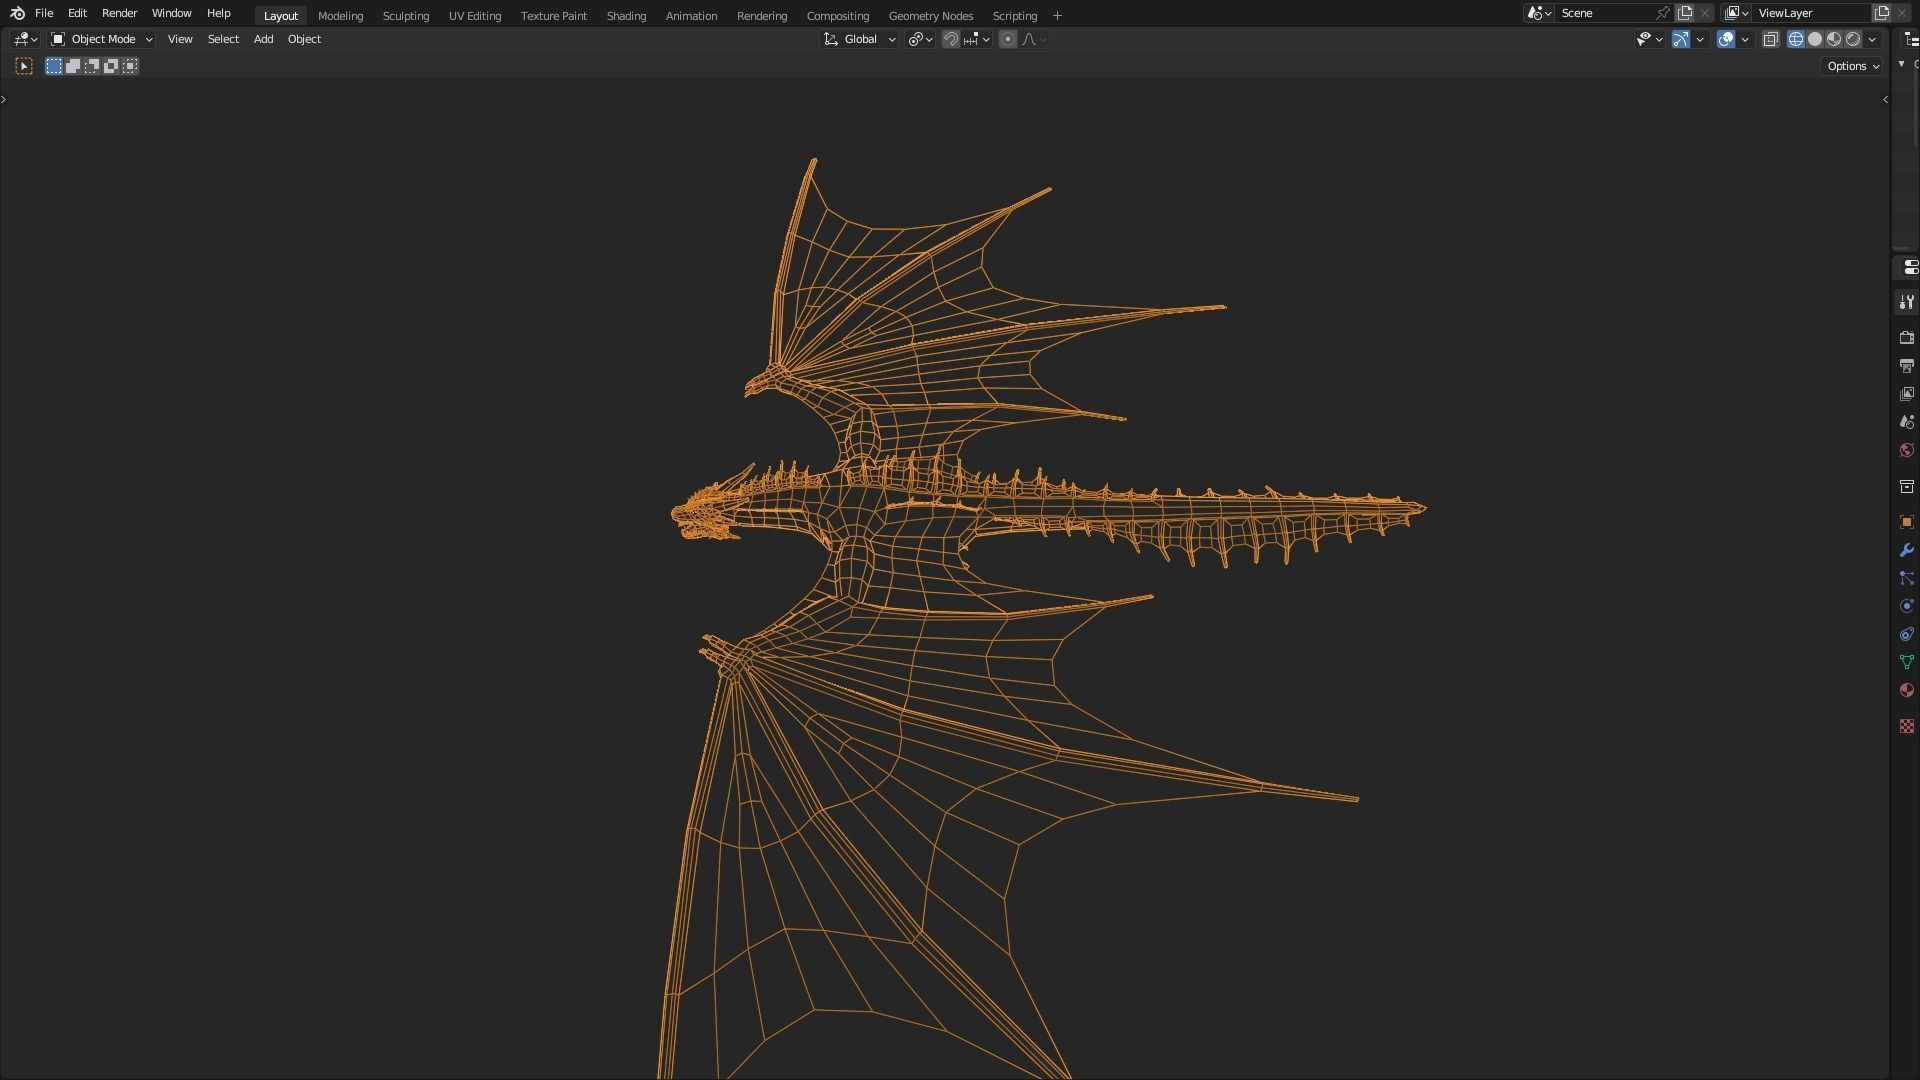Switch to the Animation workspace tab
The image size is (1920, 1080).
coord(691,16)
